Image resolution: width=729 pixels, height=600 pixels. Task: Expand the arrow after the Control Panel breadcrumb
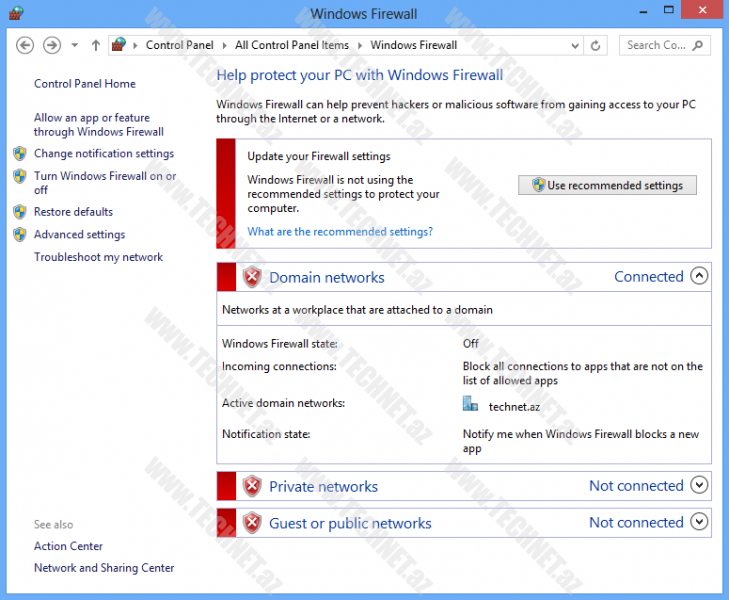(224, 46)
